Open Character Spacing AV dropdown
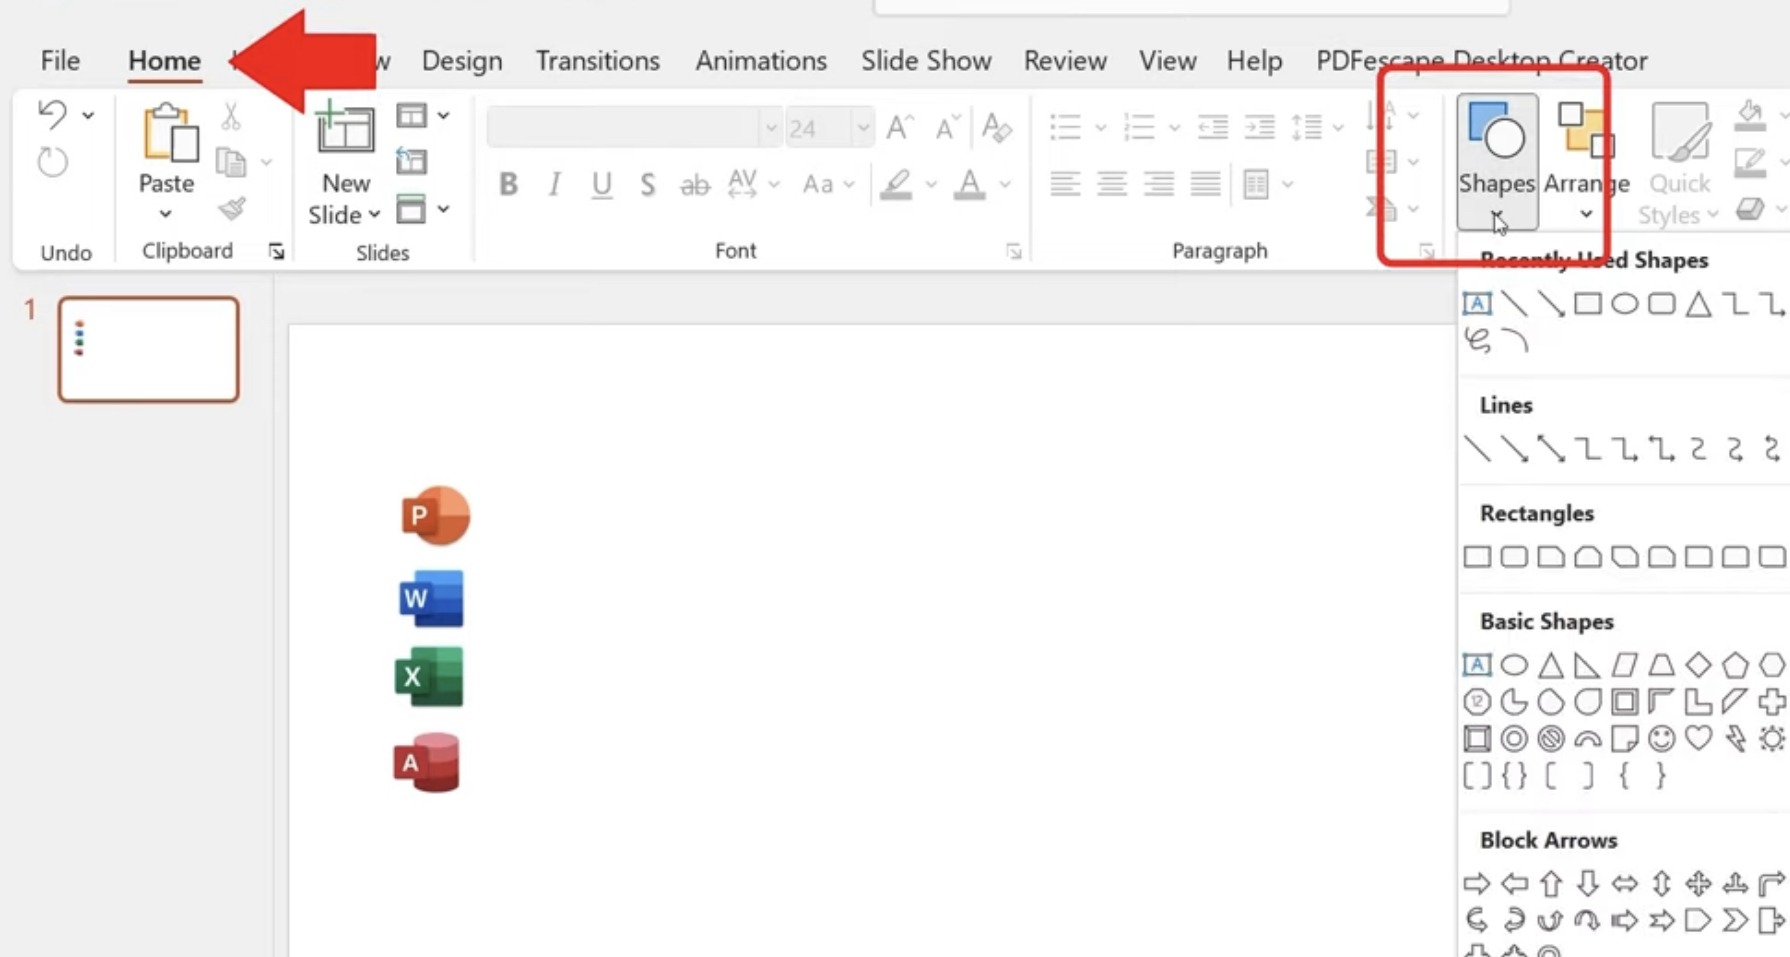 click(x=754, y=185)
